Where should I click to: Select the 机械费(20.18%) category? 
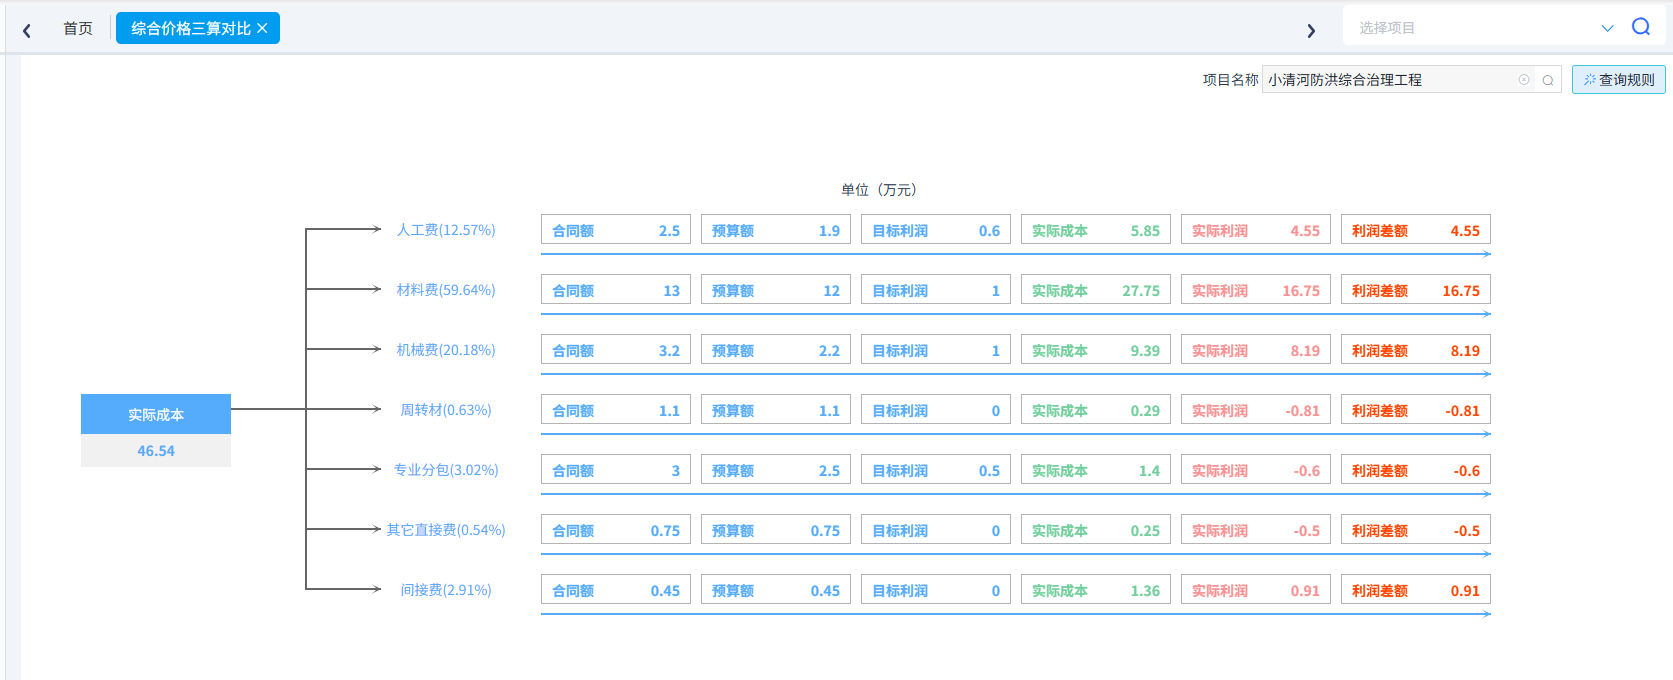tap(446, 350)
